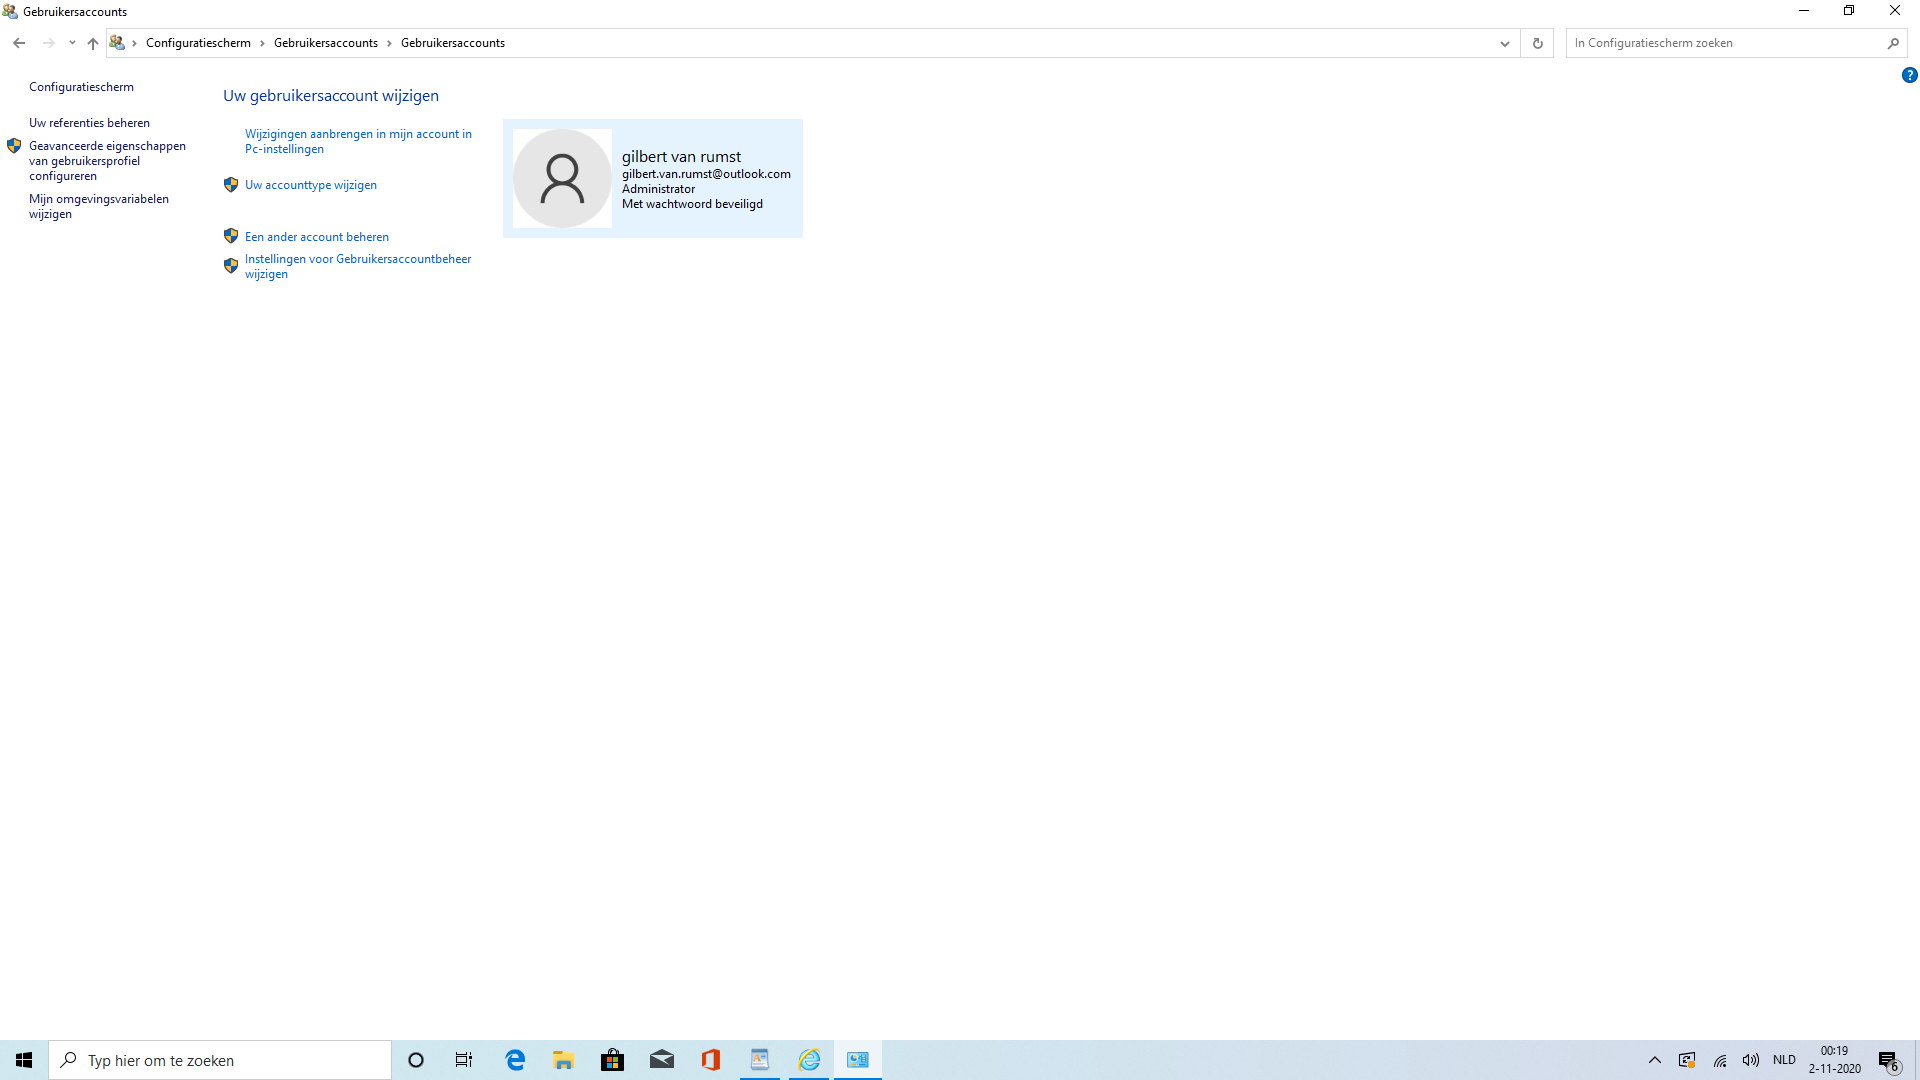Open Microsoft Store from taskbar
This screenshot has width=1920, height=1080.
pyautogui.click(x=613, y=1060)
